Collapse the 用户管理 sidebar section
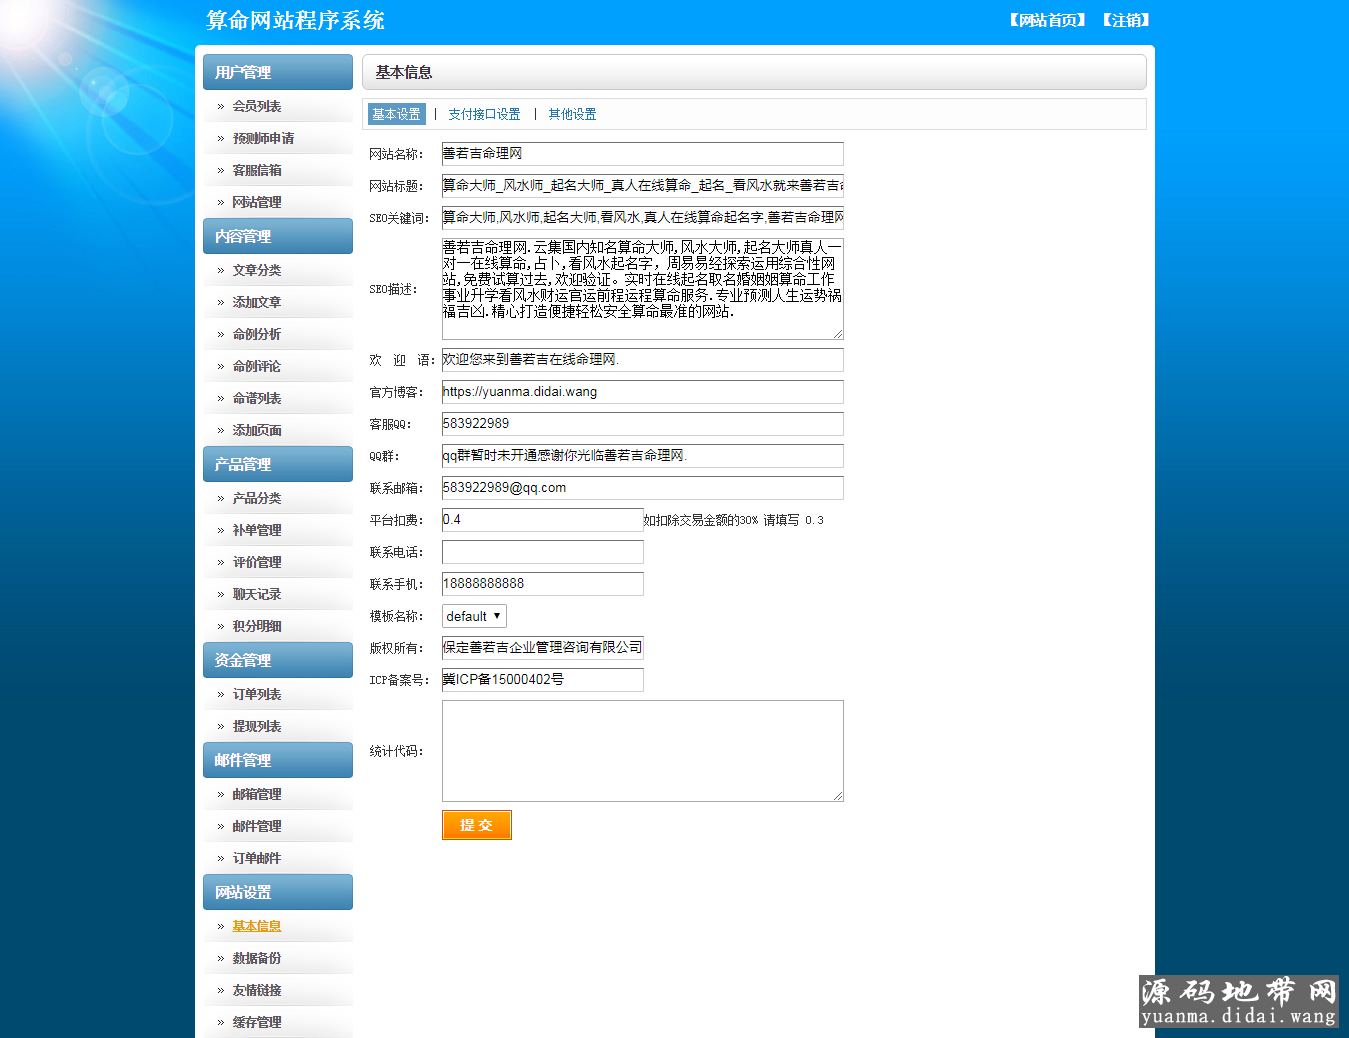The width and height of the screenshot is (1349, 1038). click(x=277, y=72)
